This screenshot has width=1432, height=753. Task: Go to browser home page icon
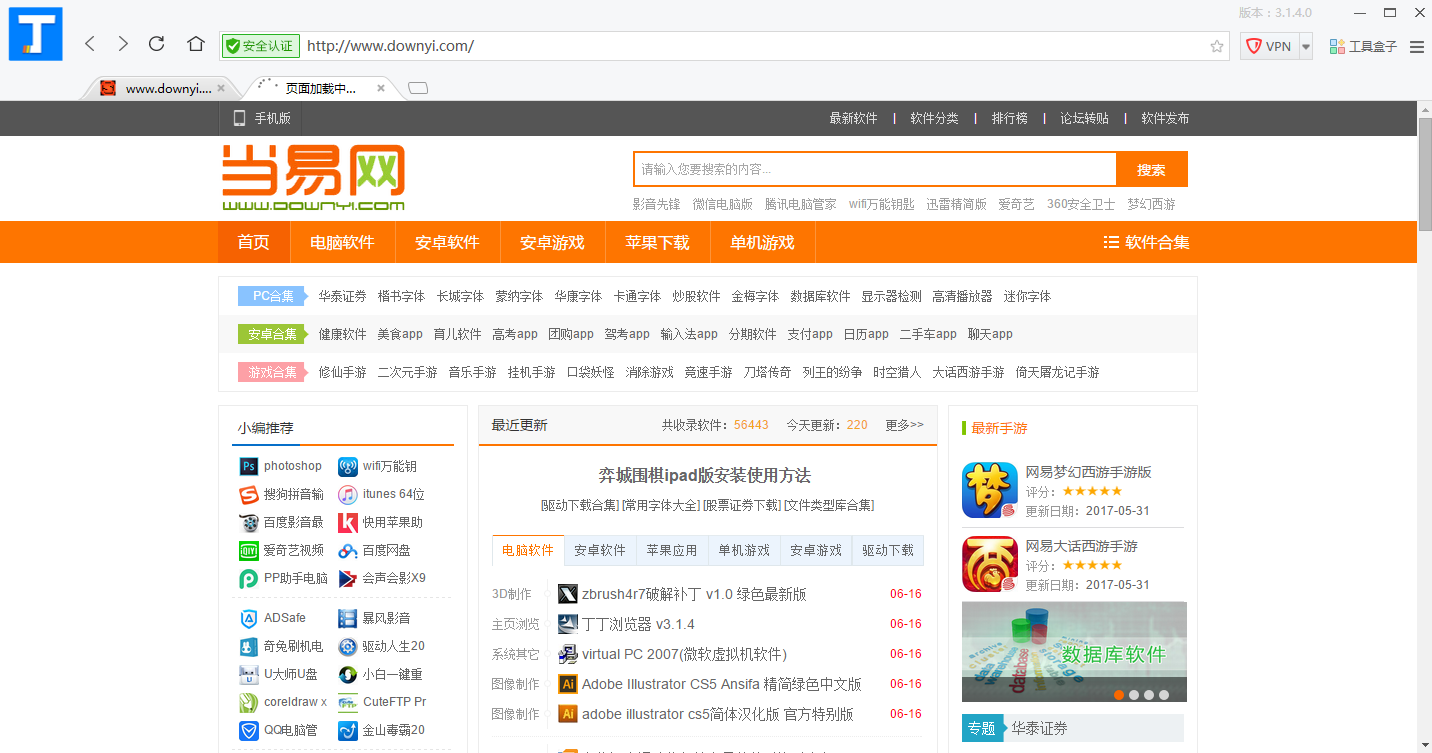pos(196,44)
